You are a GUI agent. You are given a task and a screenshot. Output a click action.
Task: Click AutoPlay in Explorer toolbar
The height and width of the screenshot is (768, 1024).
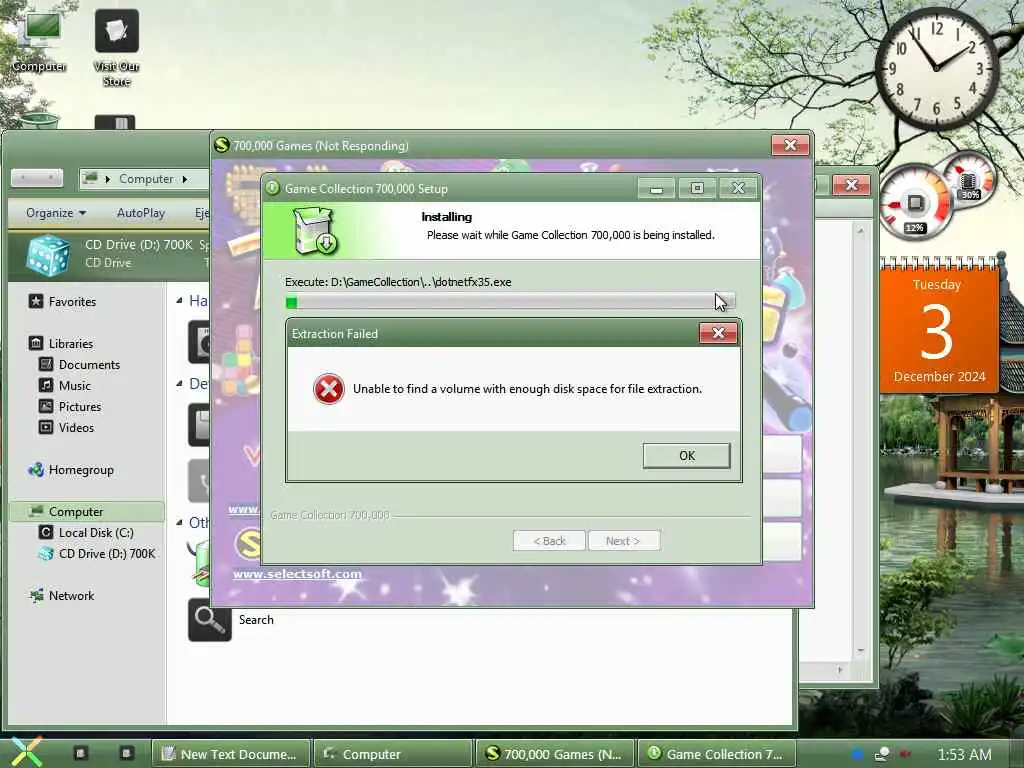(x=141, y=213)
